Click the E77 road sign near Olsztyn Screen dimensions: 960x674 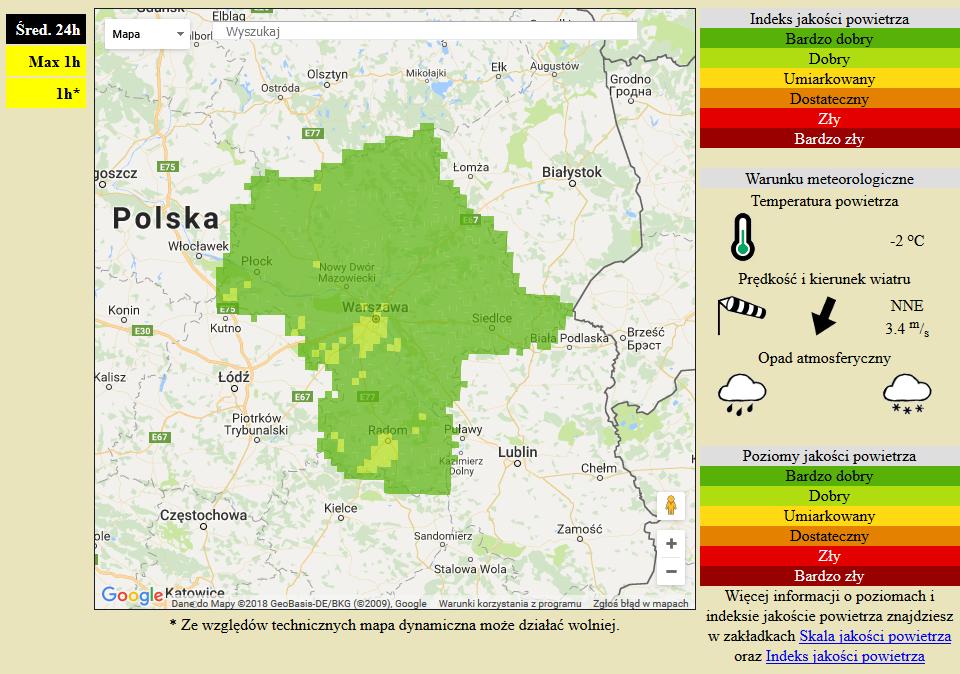(x=312, y=133)
